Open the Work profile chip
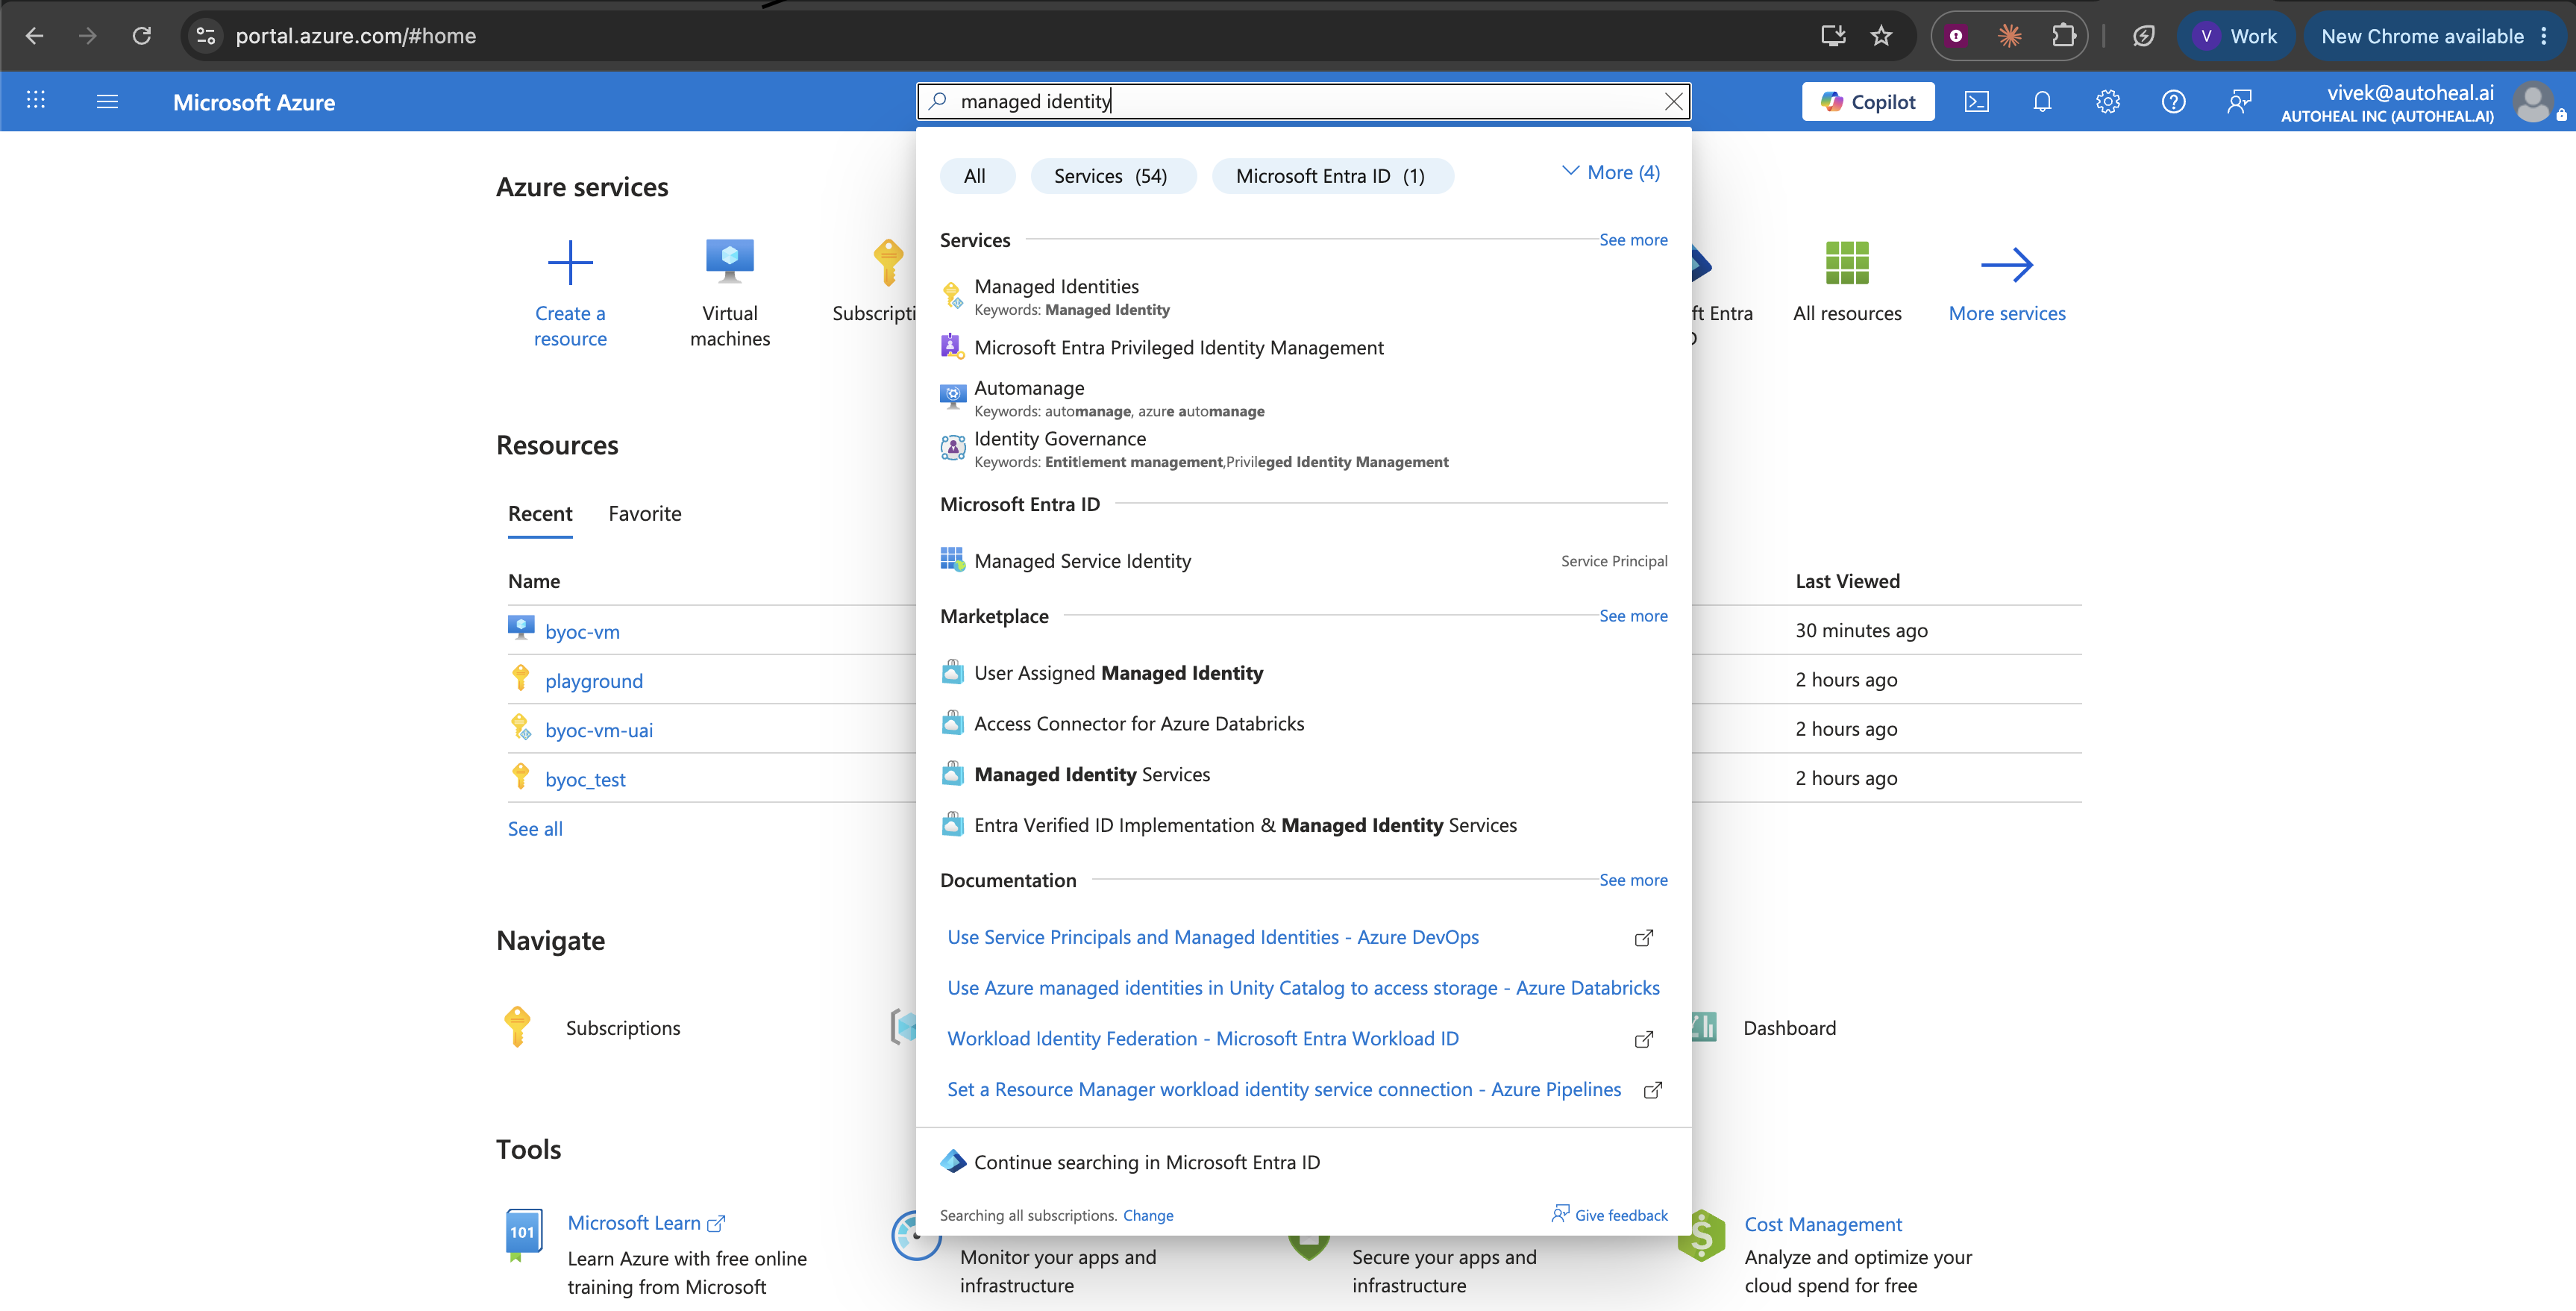Image resolution: width=2576 pixels, height=1311 pixels. point(2235,36)
